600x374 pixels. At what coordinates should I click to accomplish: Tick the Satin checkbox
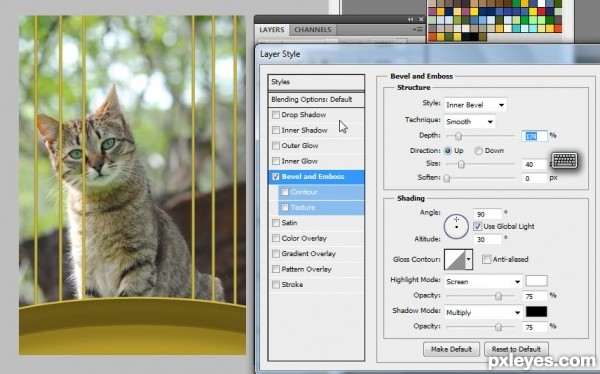(x=276, y=223)
